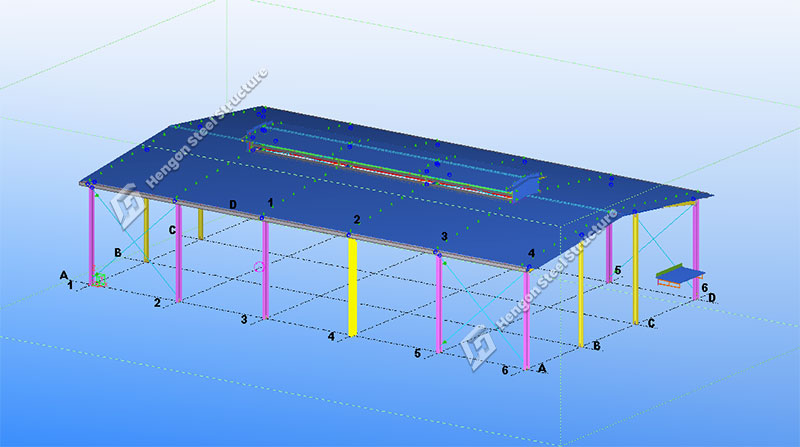800x447 pixels.
Task: Select the pink corner column at grid A-1
Action: pos(92,235)
